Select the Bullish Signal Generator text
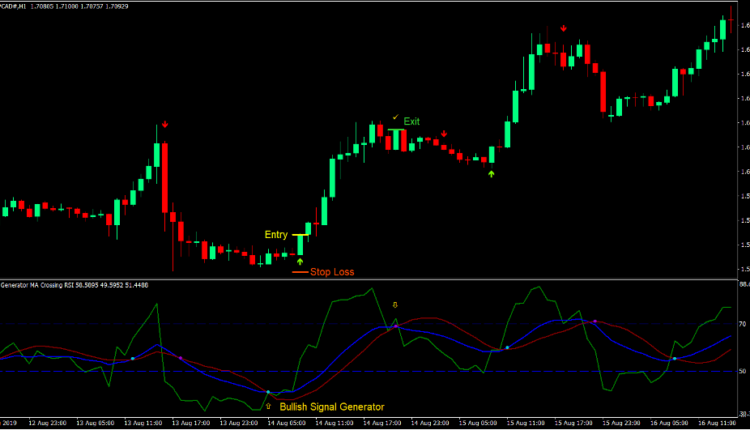This screenshot has height=430, width=750. [x=331, y=407]
